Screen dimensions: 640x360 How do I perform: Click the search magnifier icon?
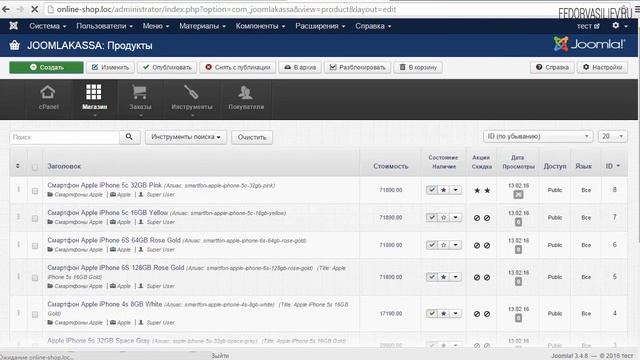[x=129, y=137]
